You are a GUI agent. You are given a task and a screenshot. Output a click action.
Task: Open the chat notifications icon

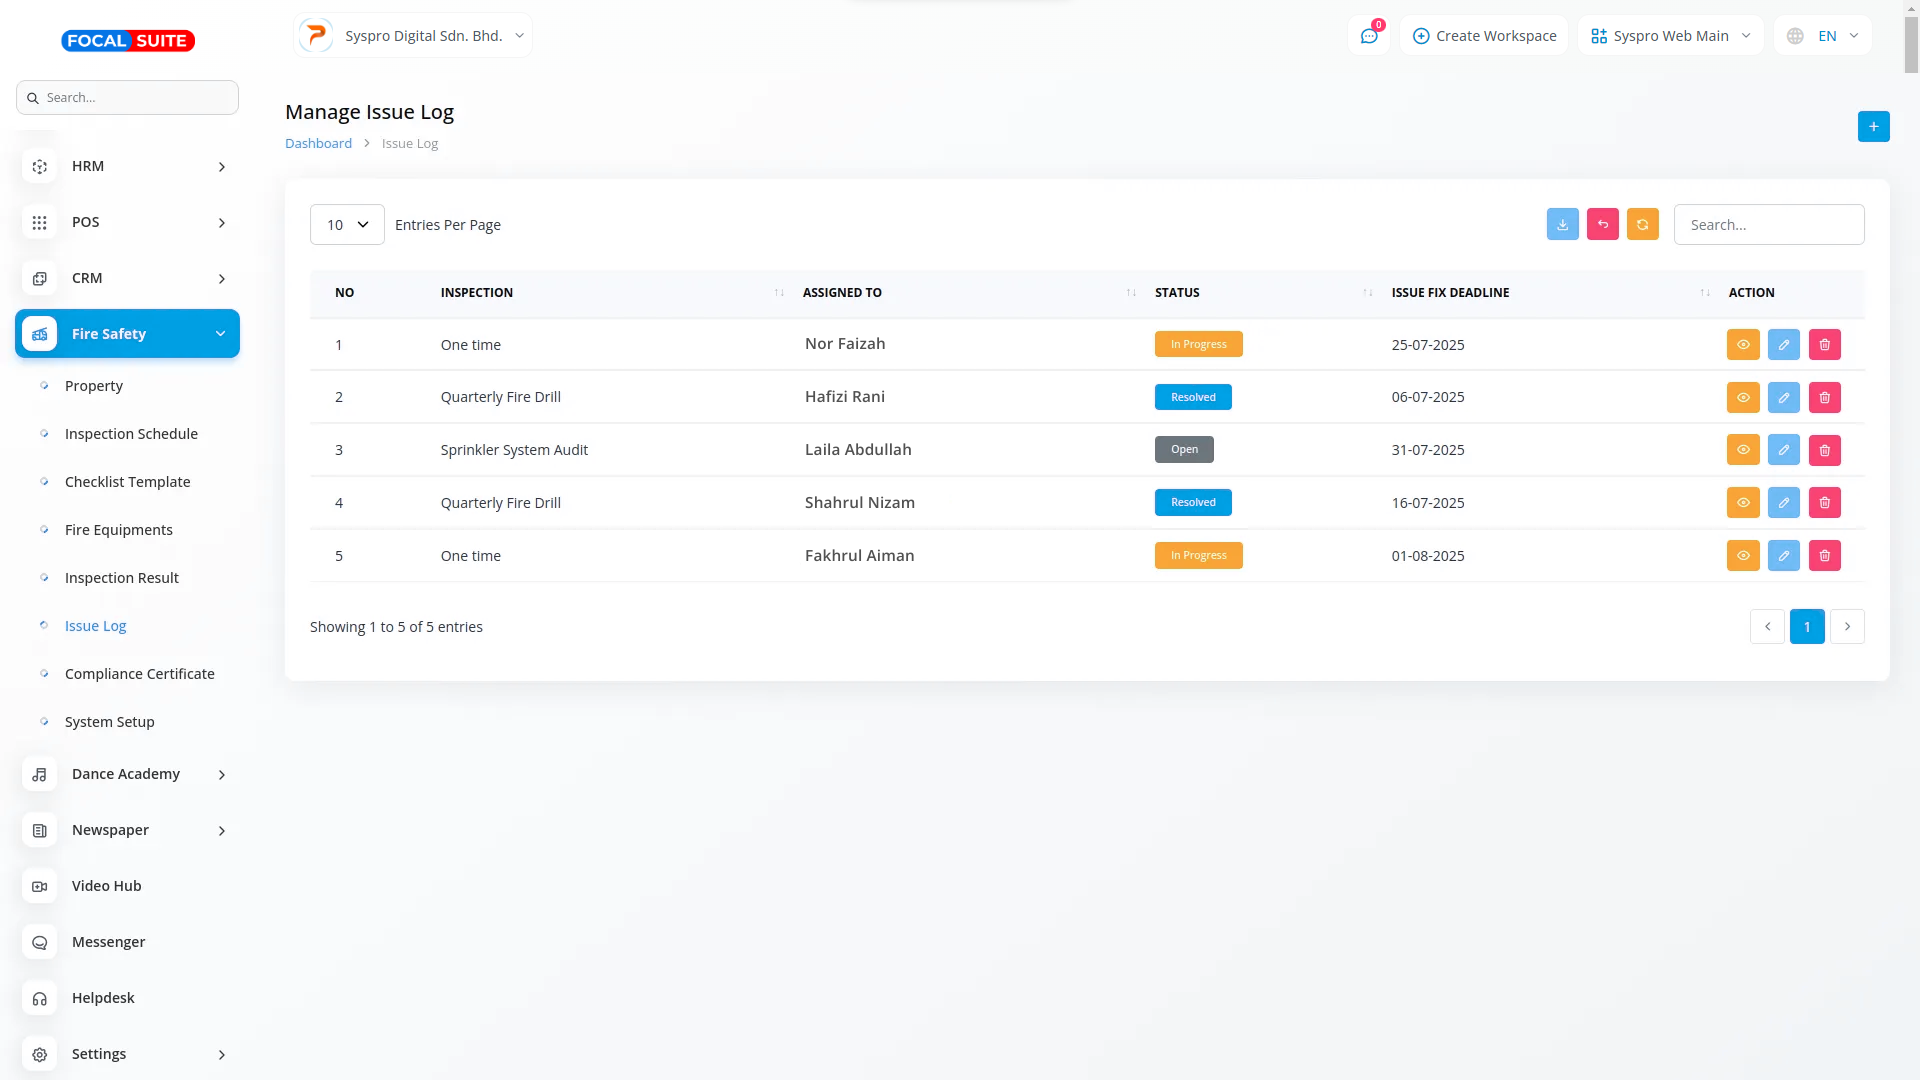[1369, 36]
